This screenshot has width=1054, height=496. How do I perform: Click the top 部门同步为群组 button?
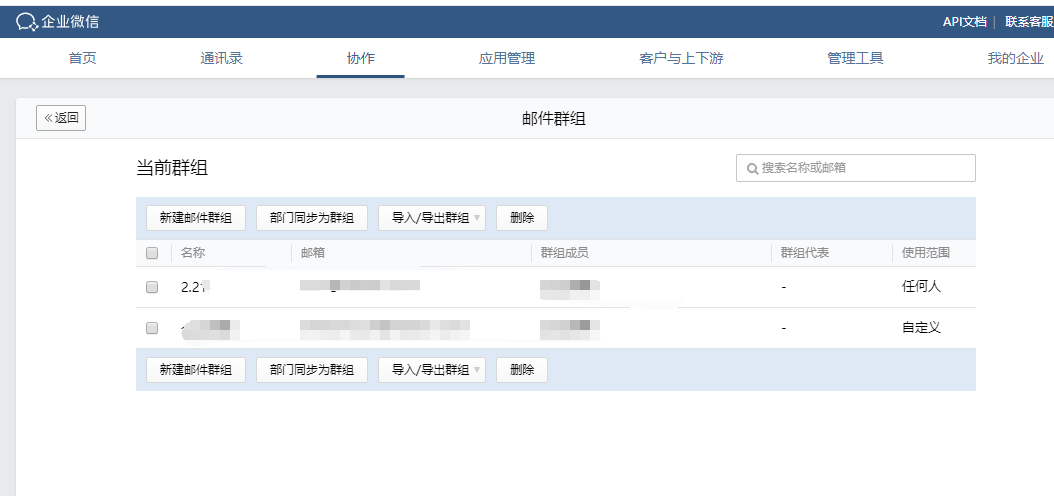coord(312,218)
